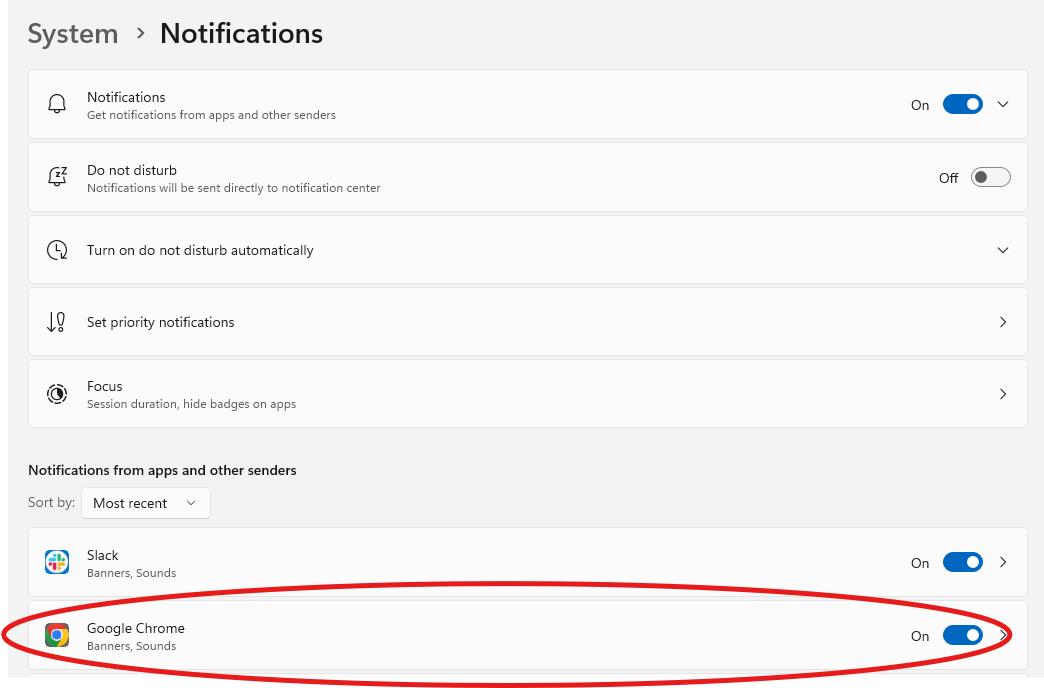Click the Focus session icon
This screenshot has width=1044, height=688.
pyautogui.click(x=57, y=394)
